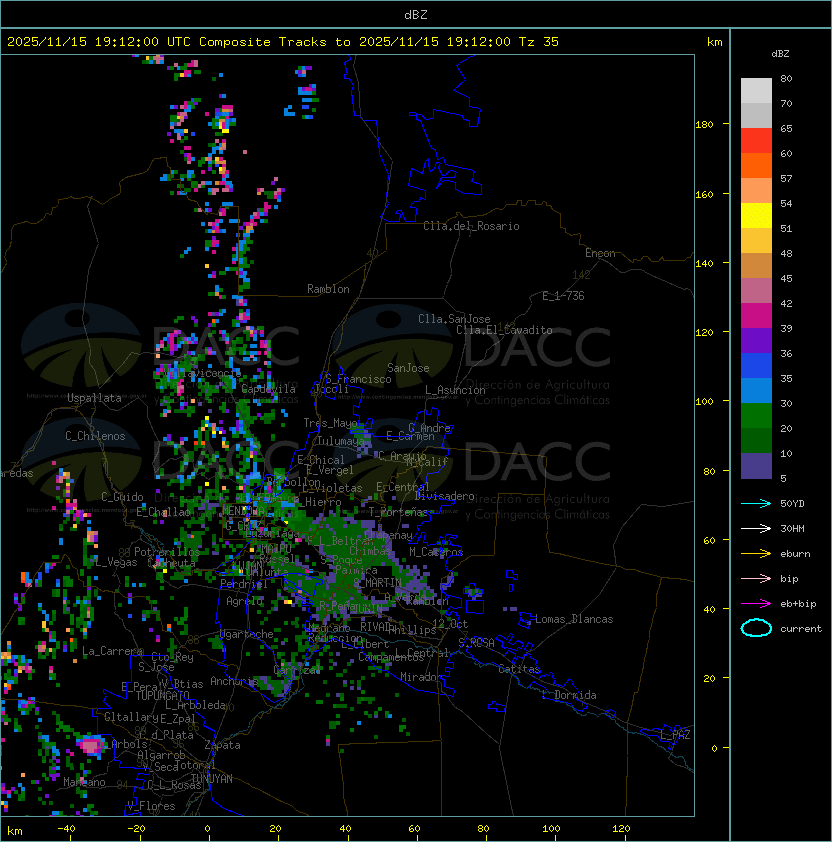Click the yellow eburn arrow in legend
832x842 pixels.
pos(756,554)
